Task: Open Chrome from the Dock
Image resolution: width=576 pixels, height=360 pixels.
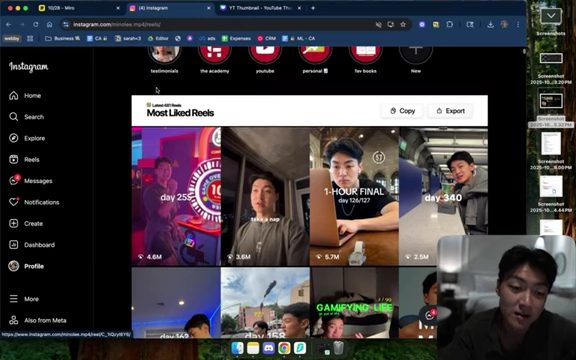Action: 284,348
